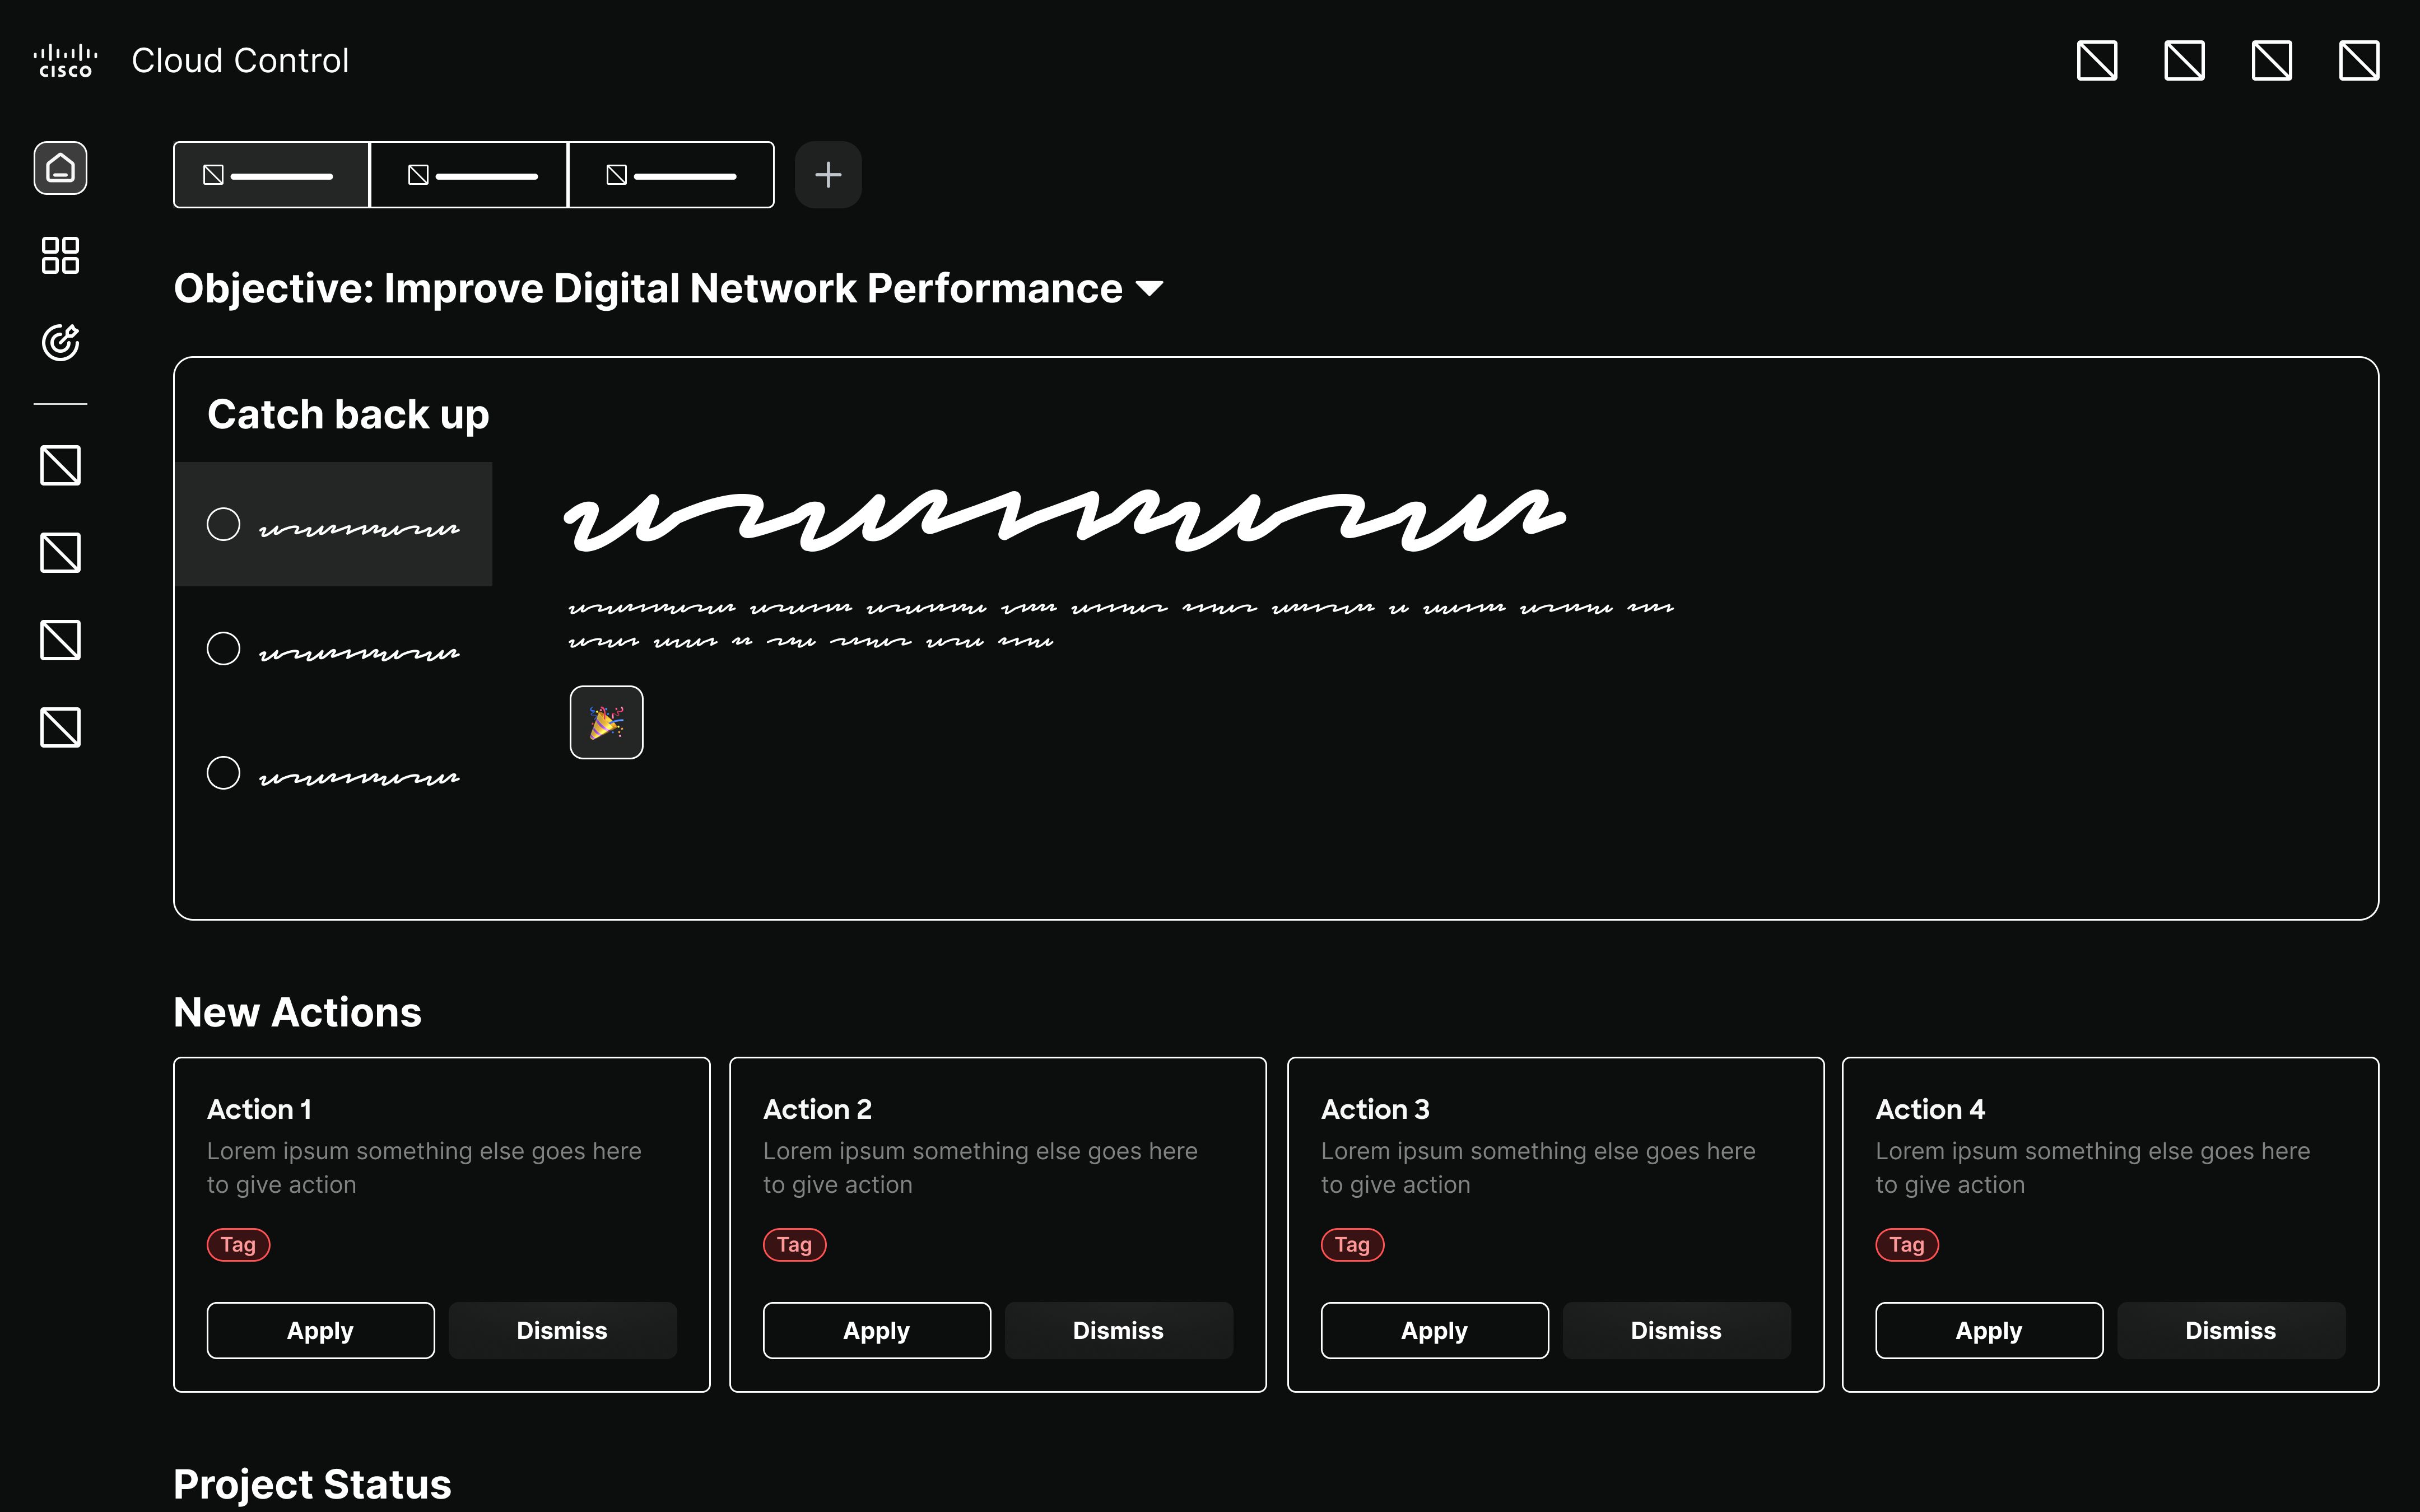Select the Home icon in the sidebar
Screen dimensions: 2420x1512
point(60,168)
